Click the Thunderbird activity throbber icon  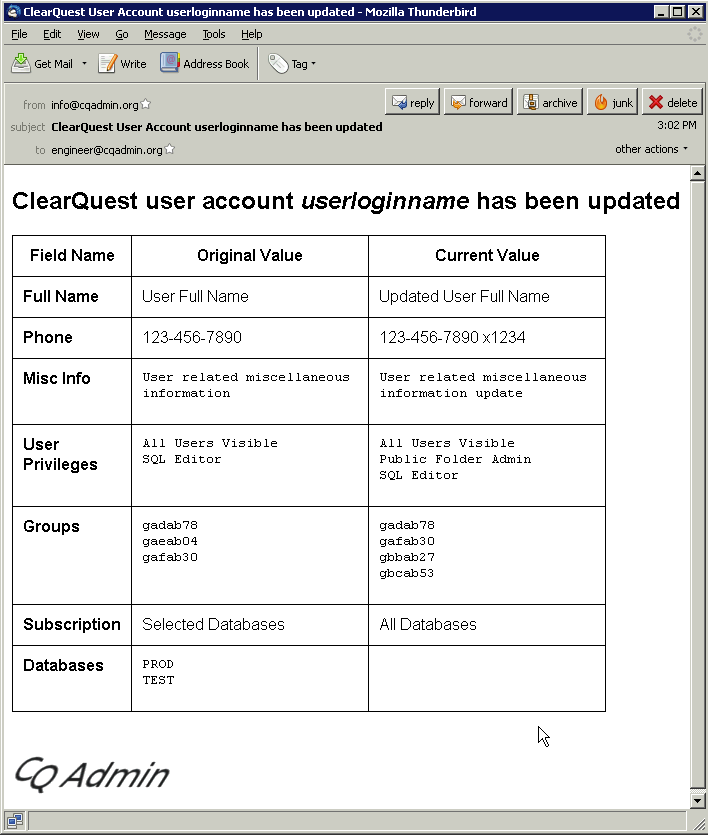click(x=694, y=34)
